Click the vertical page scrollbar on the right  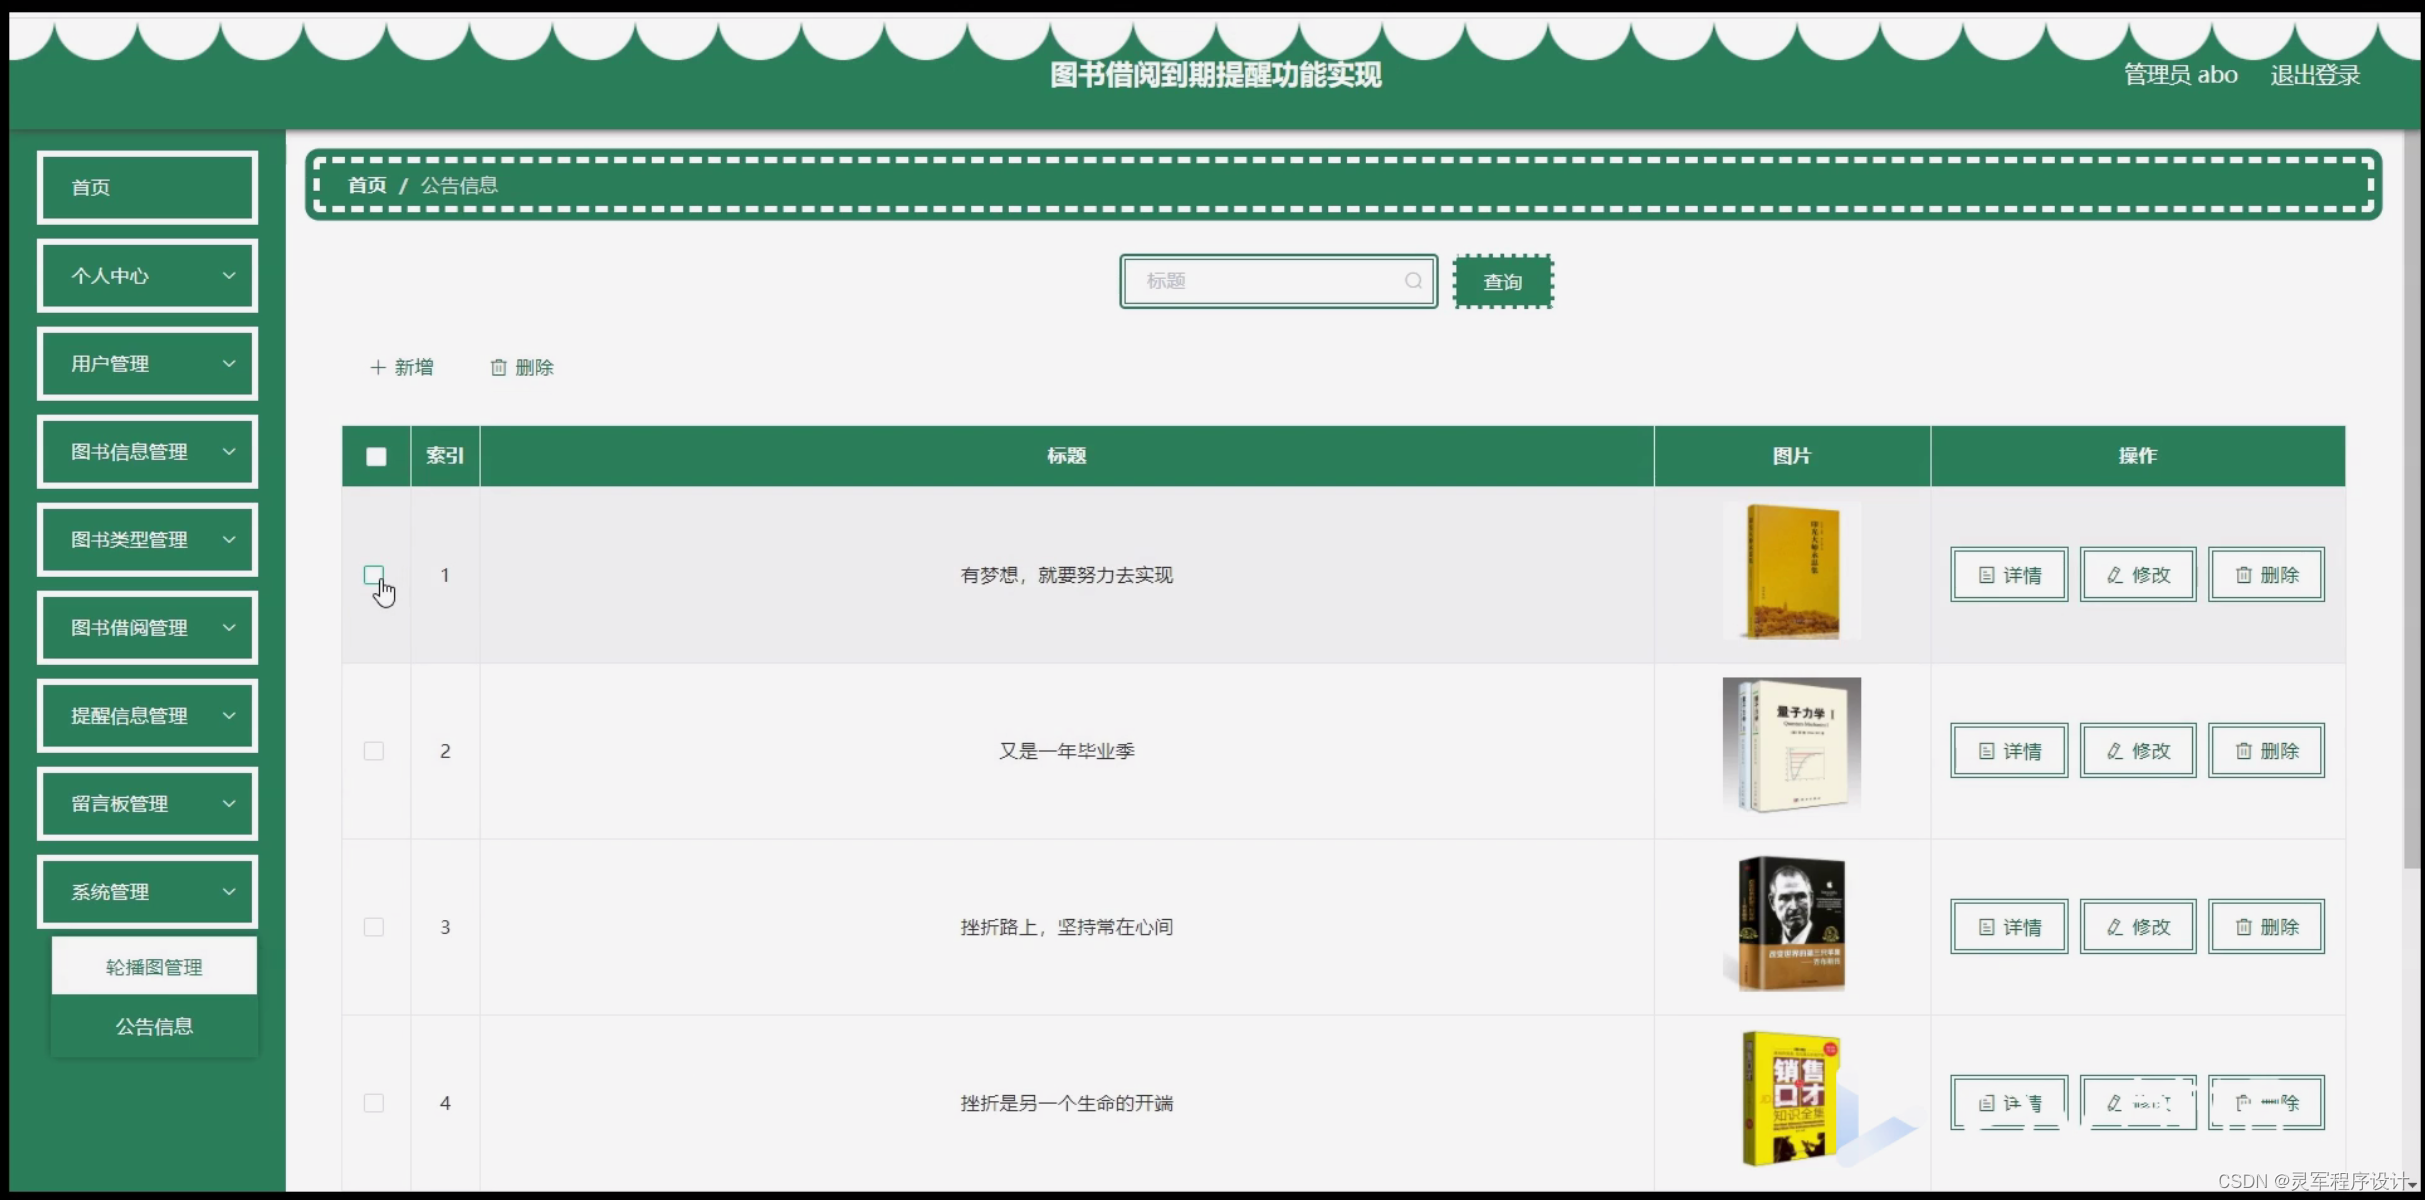pyautogui.click(x=2411, y=500)
